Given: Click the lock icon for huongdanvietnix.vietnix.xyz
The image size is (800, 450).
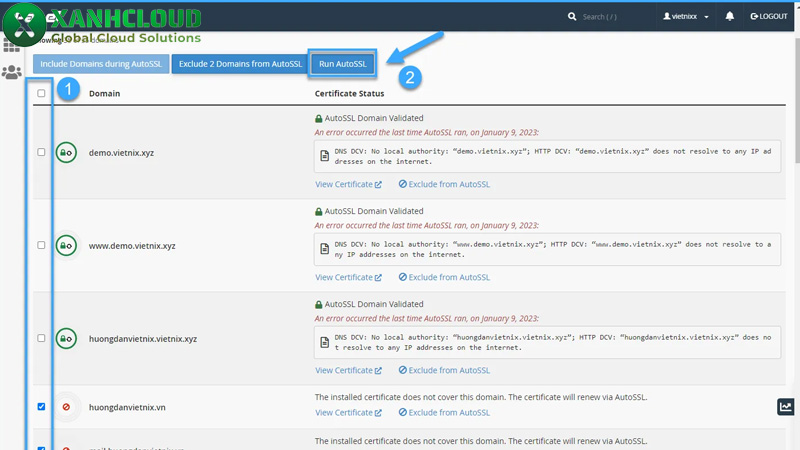Looking at the screenshot, I should (66, 338).
